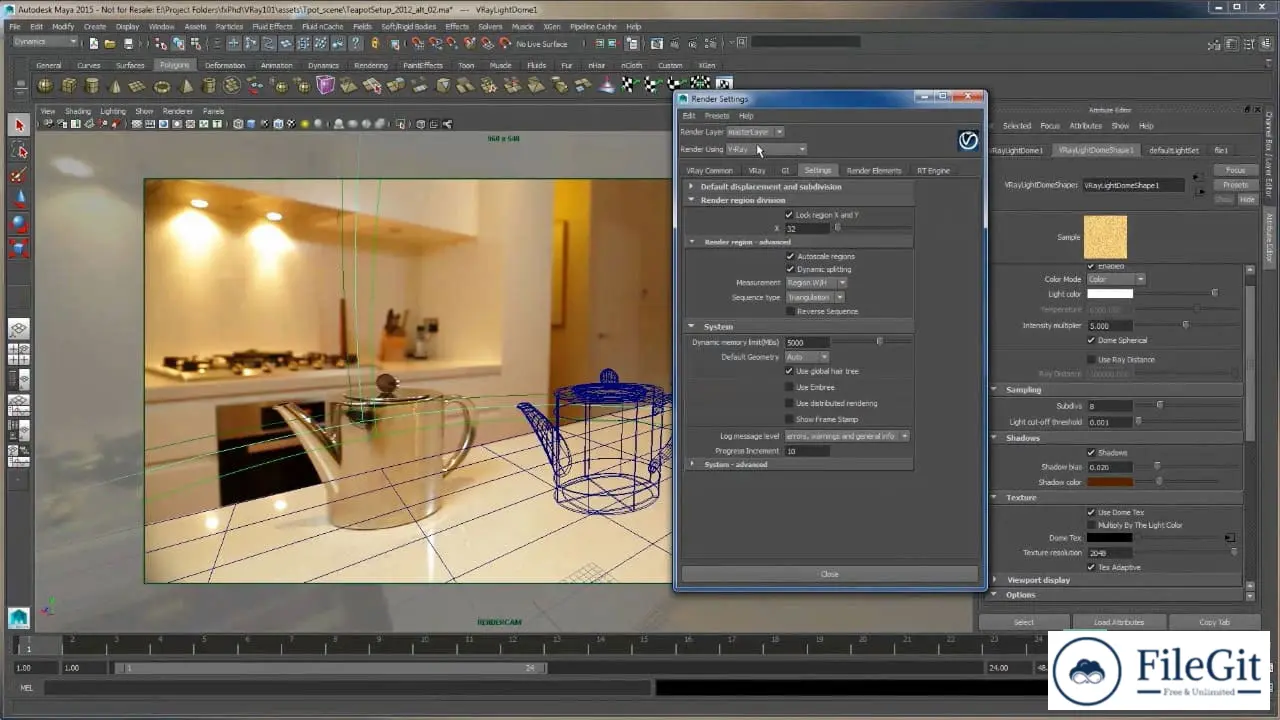Image resolution: width=1280 pixels, height=720 pixels.
Task: Click the polygon plane shelf icon
Action: point(139,86)
